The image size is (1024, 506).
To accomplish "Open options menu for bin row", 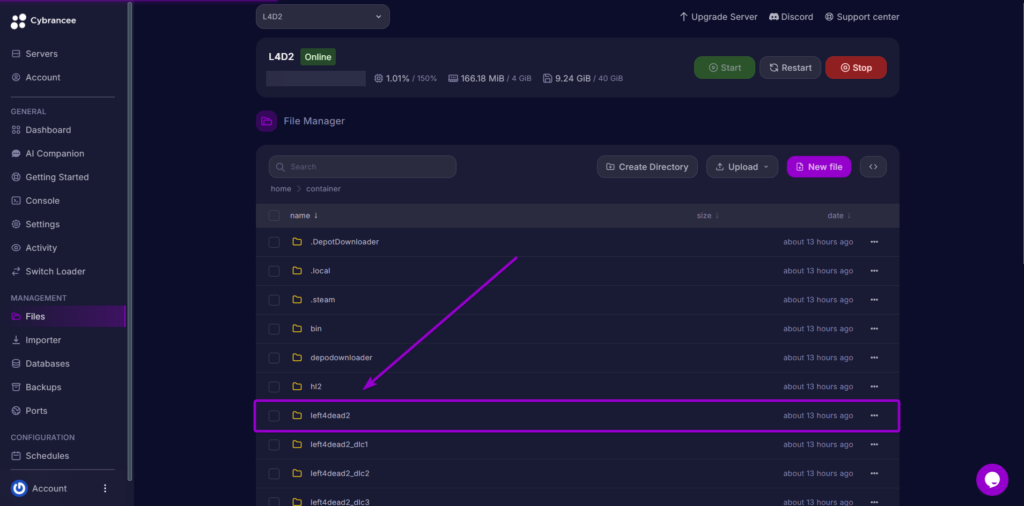I will point(874,328).
